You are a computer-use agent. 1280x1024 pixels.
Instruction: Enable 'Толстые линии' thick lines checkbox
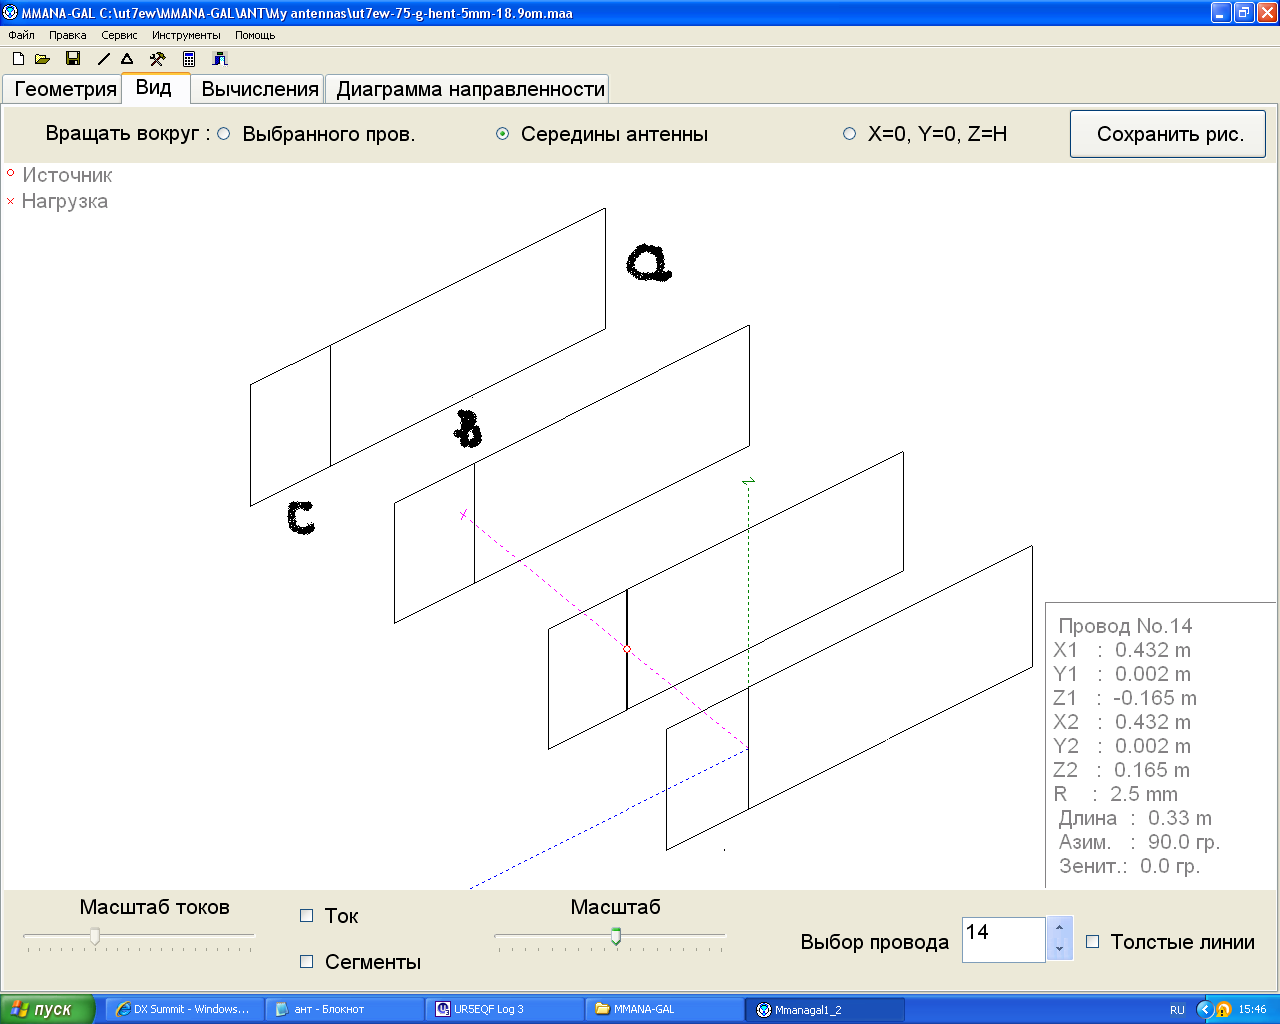coord(1093,942)
